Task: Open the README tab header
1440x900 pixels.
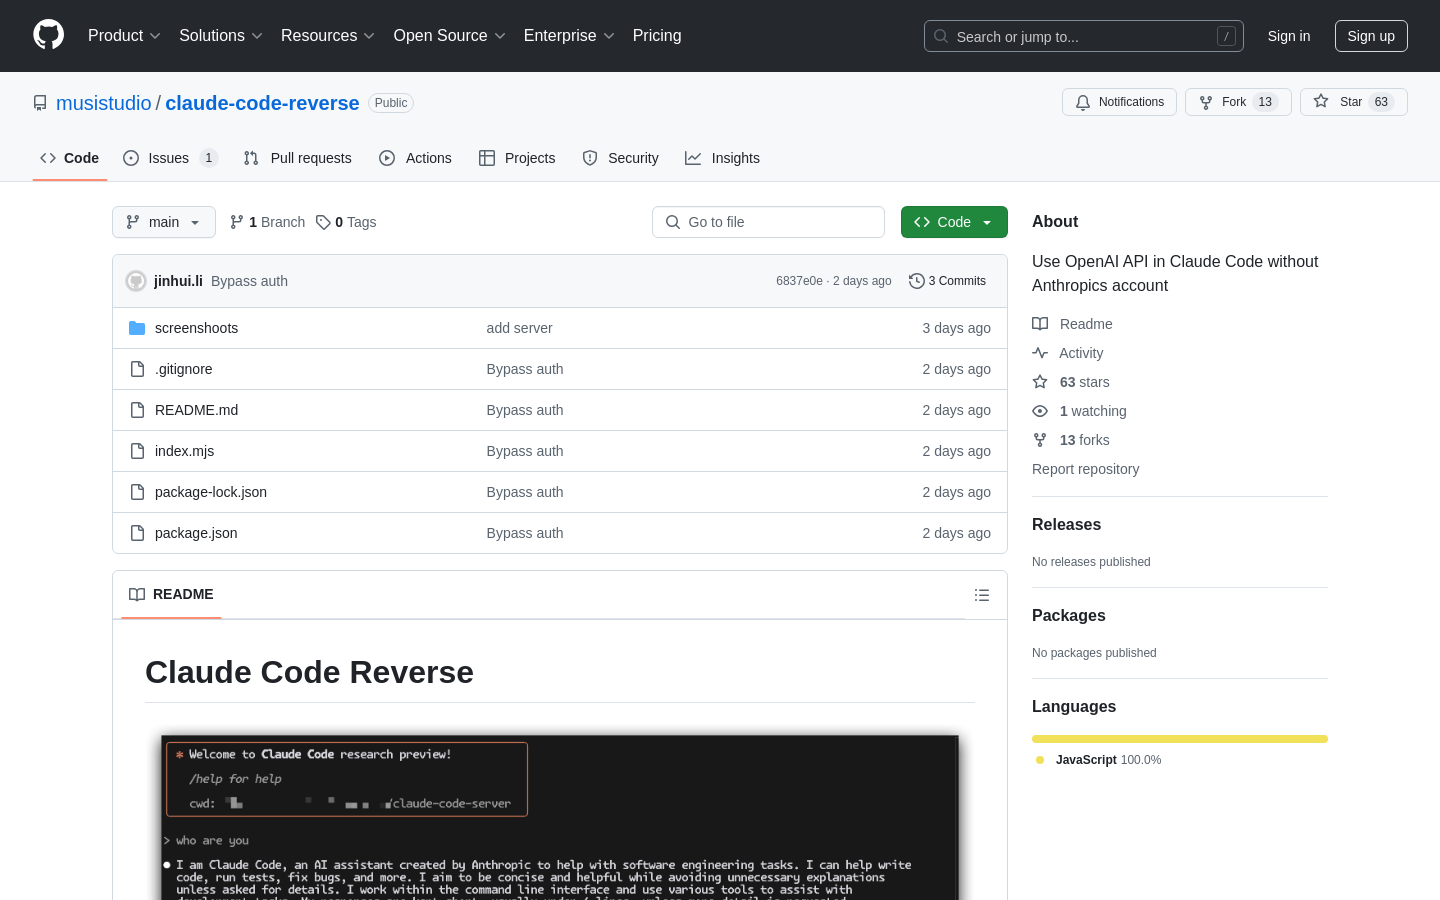Action: click(171, 594)
